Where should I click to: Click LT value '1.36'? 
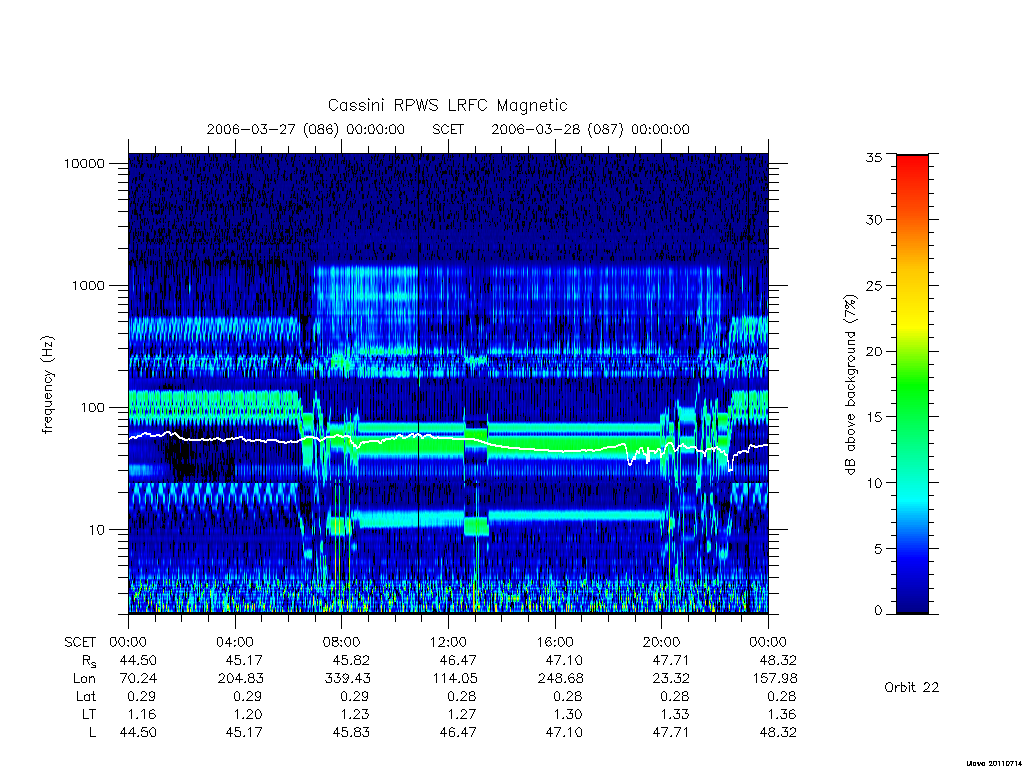coord(782,714)
